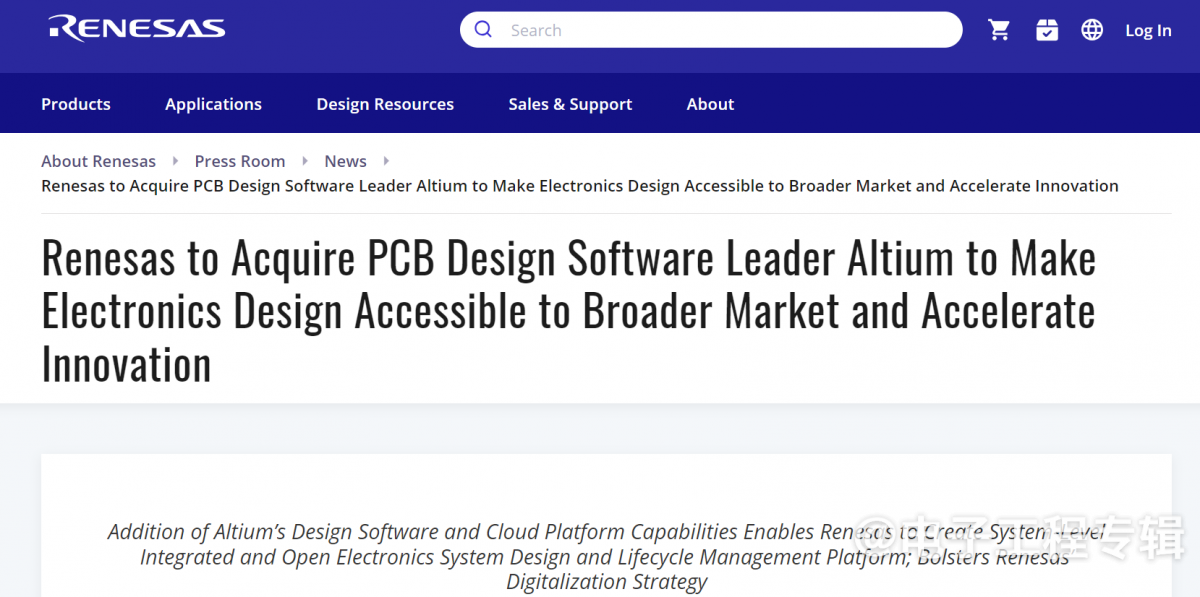Focus the Search input field

point(711,30)
